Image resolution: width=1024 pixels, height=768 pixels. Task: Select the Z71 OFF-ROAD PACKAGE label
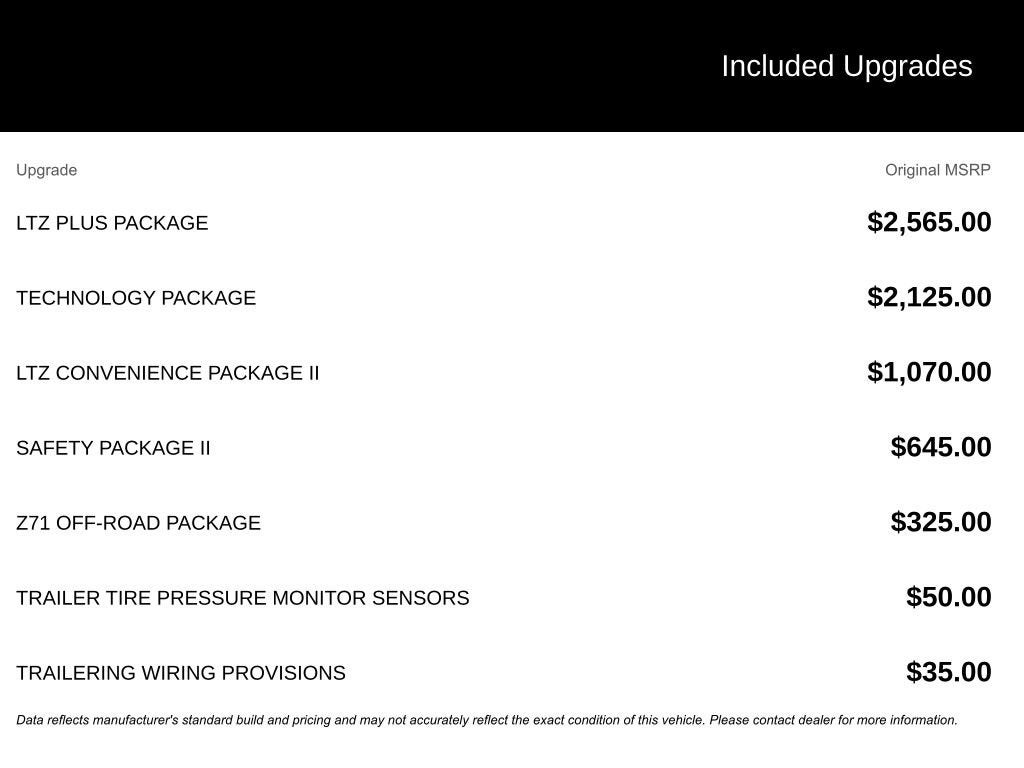click(138, 523)
